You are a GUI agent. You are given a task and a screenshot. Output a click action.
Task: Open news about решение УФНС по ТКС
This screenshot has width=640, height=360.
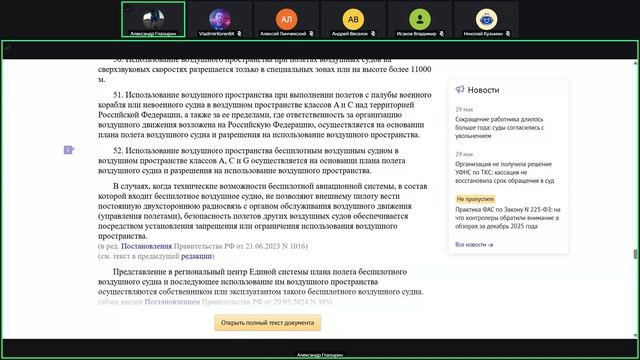pyautogui.click(x=504, y=172)
